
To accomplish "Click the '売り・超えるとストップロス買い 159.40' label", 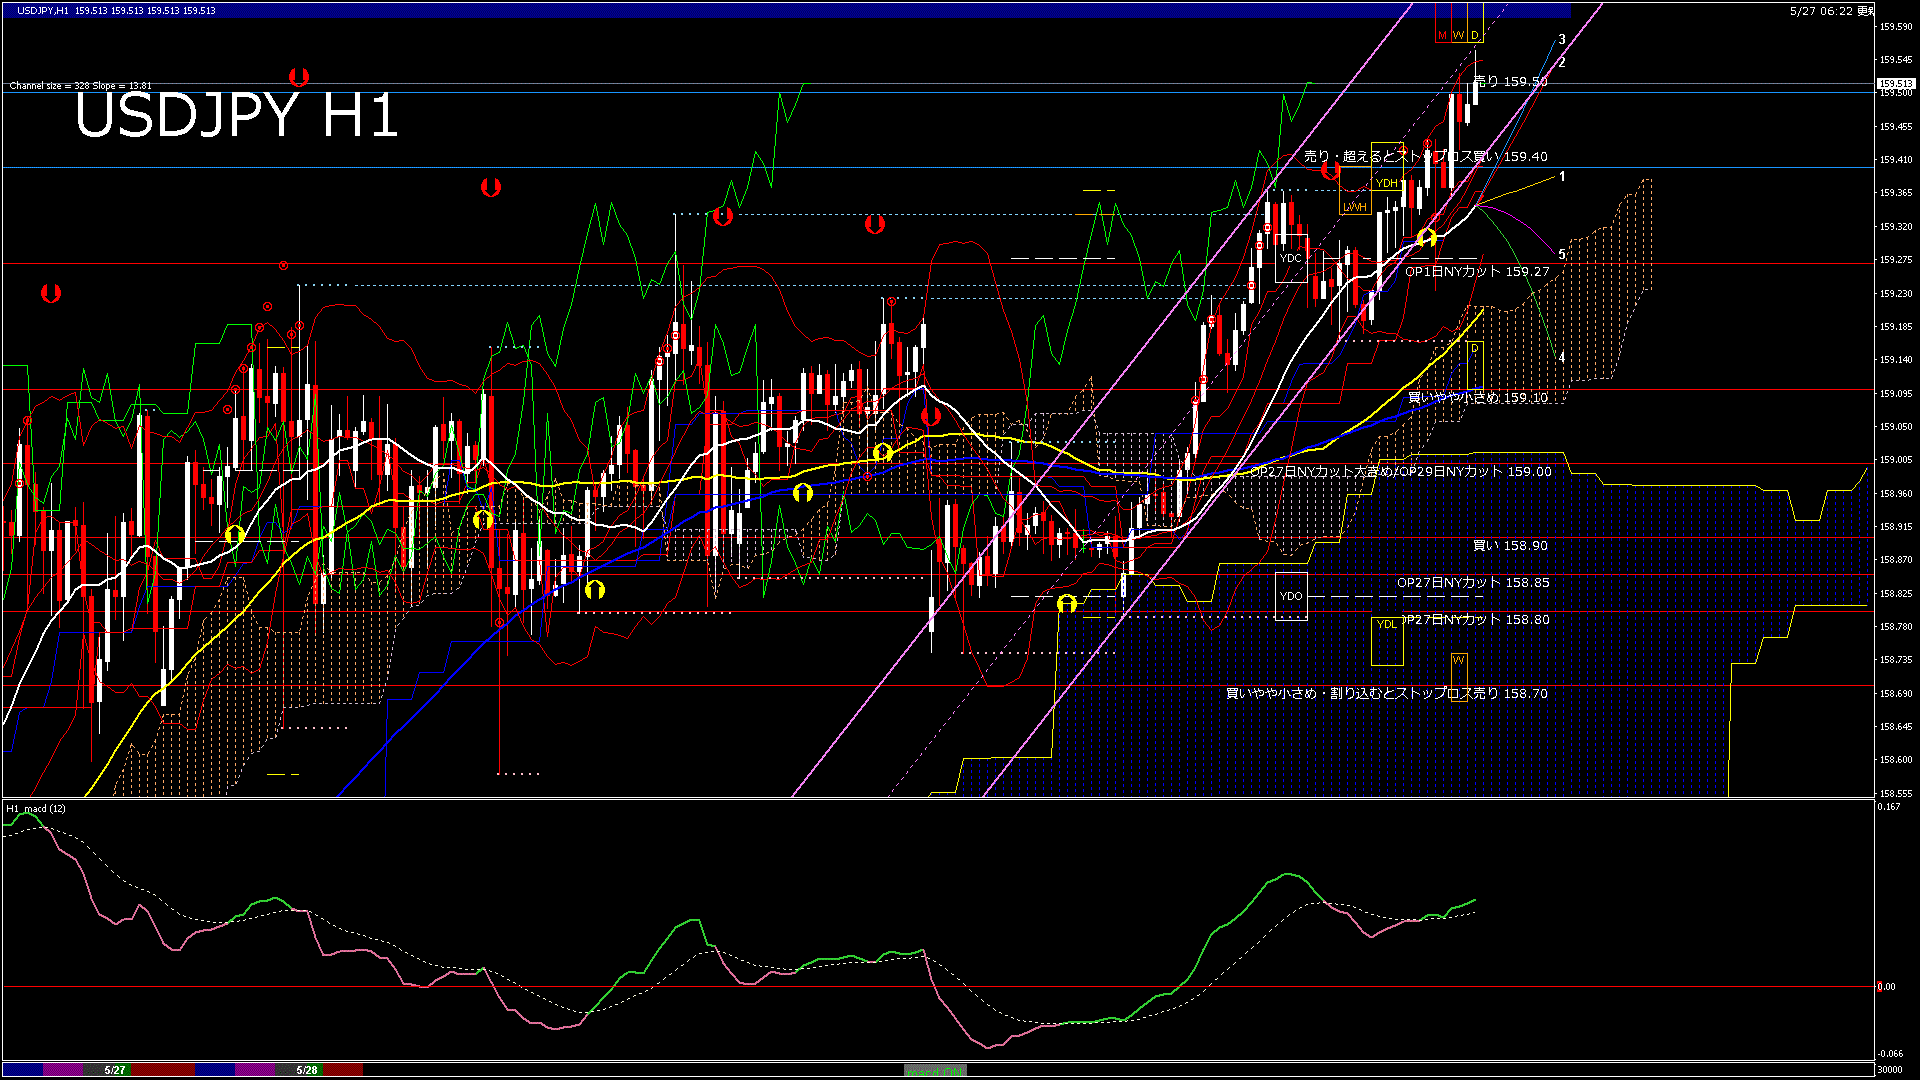I will click(1426, 157).
